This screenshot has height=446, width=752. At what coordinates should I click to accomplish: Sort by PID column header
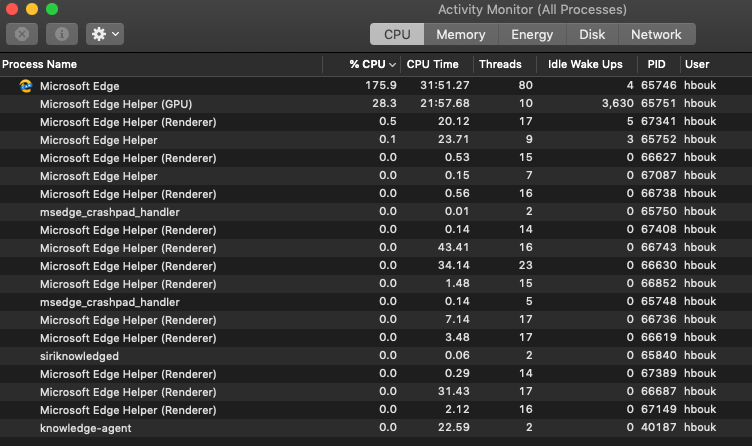pyautogui.click(x=658, y=64)
